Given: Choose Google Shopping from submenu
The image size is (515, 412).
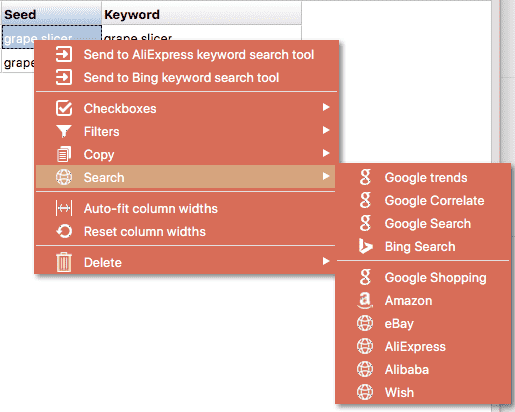Looking at the screenshot, I should (x=423, y=277).
